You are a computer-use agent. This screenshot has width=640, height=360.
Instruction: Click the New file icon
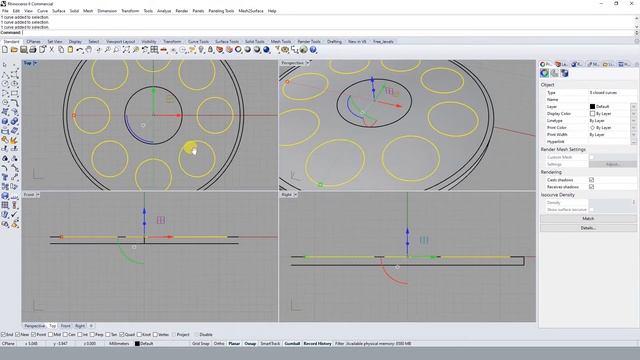5,50
